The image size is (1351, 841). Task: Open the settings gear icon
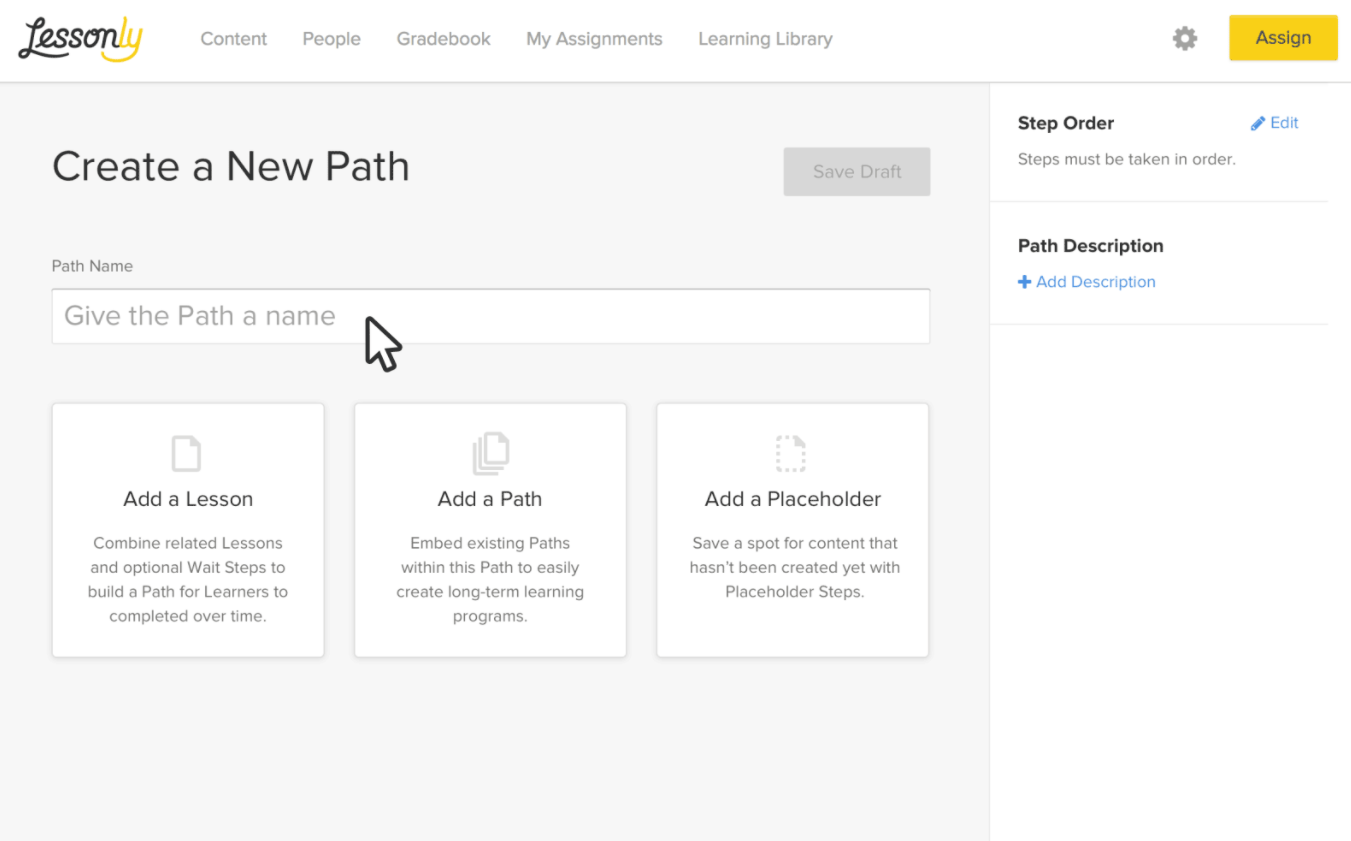(1185, 39)
